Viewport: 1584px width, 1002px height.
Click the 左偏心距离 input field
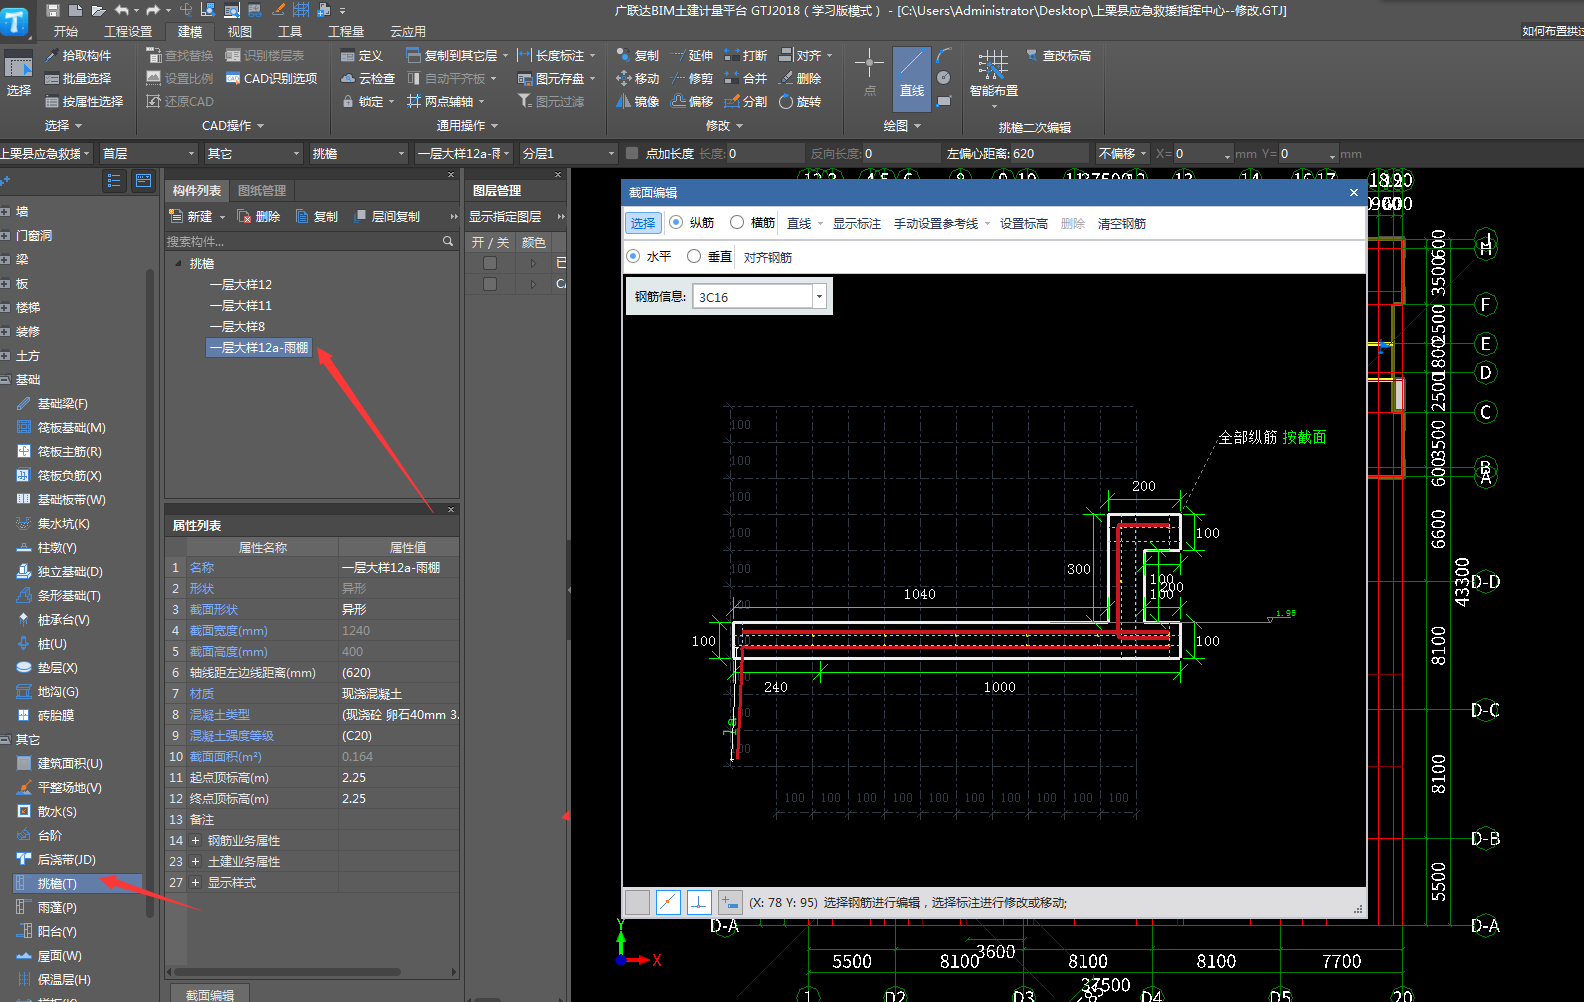point(1049,153)
